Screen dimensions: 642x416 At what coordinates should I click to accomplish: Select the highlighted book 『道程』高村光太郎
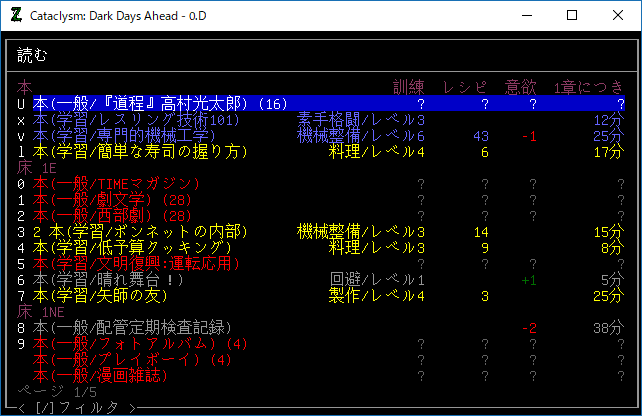pyautogui.click(x=160, y=104)
